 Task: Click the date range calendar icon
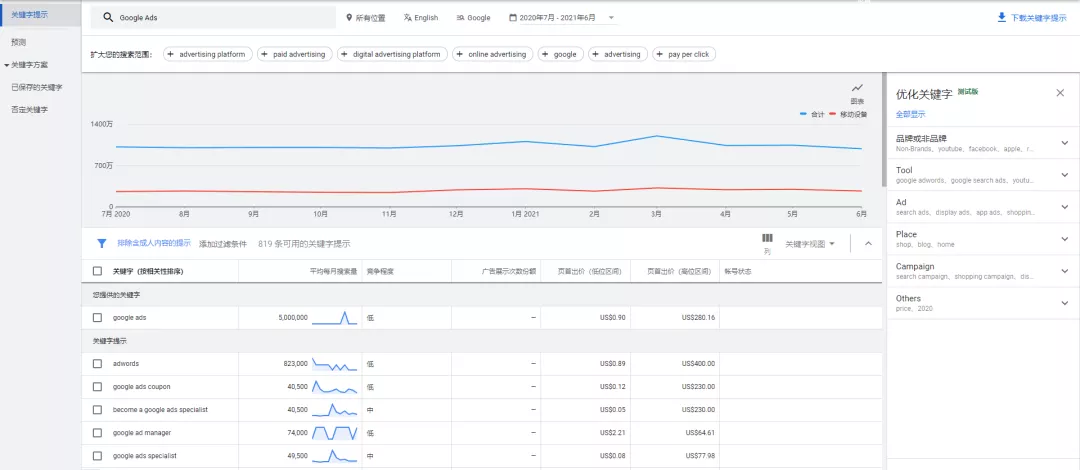click(x=513, y=18)
